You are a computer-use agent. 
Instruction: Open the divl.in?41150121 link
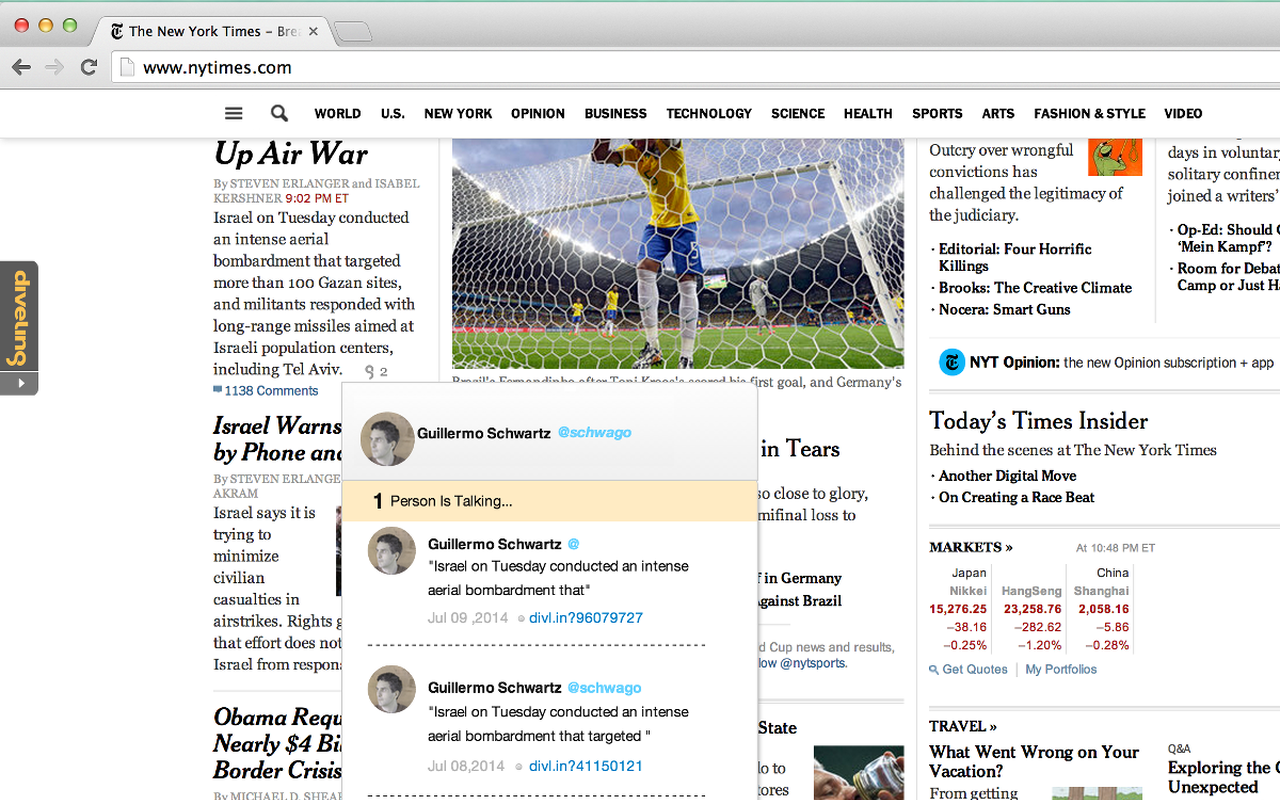tap(586, 766)
